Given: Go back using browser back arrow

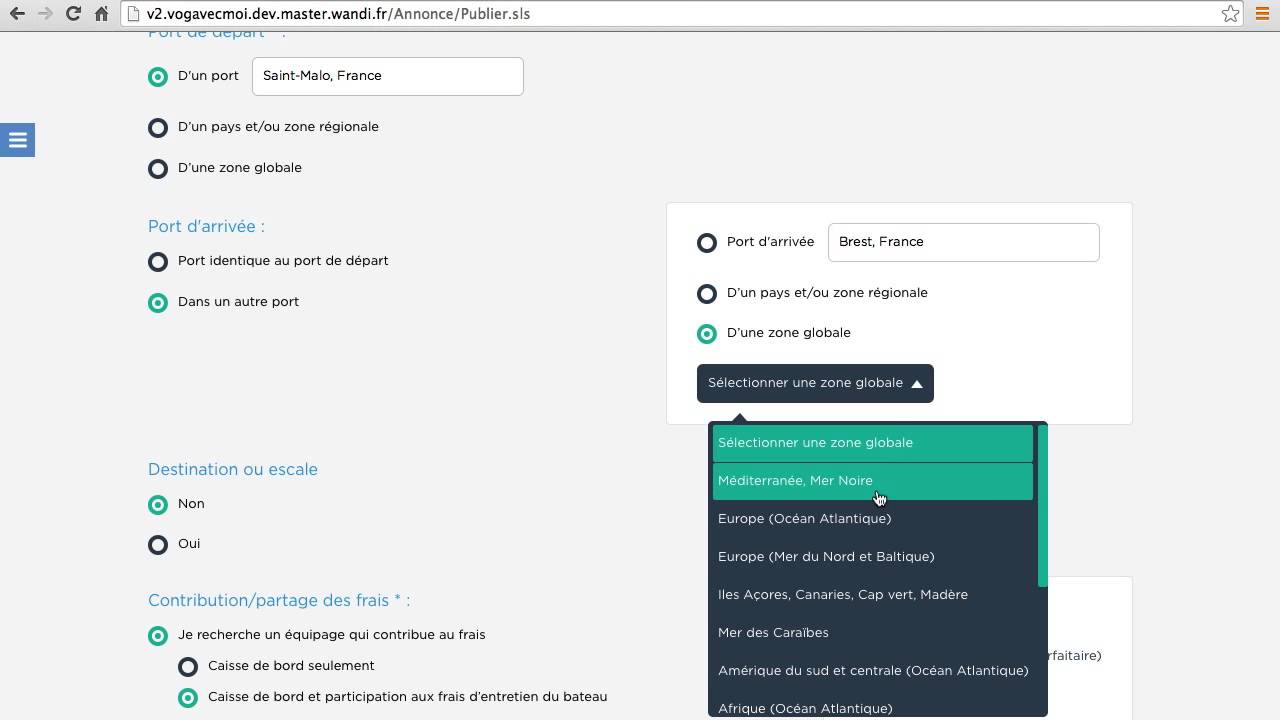Looking at the screenshot, I should (x=17, y=14).
